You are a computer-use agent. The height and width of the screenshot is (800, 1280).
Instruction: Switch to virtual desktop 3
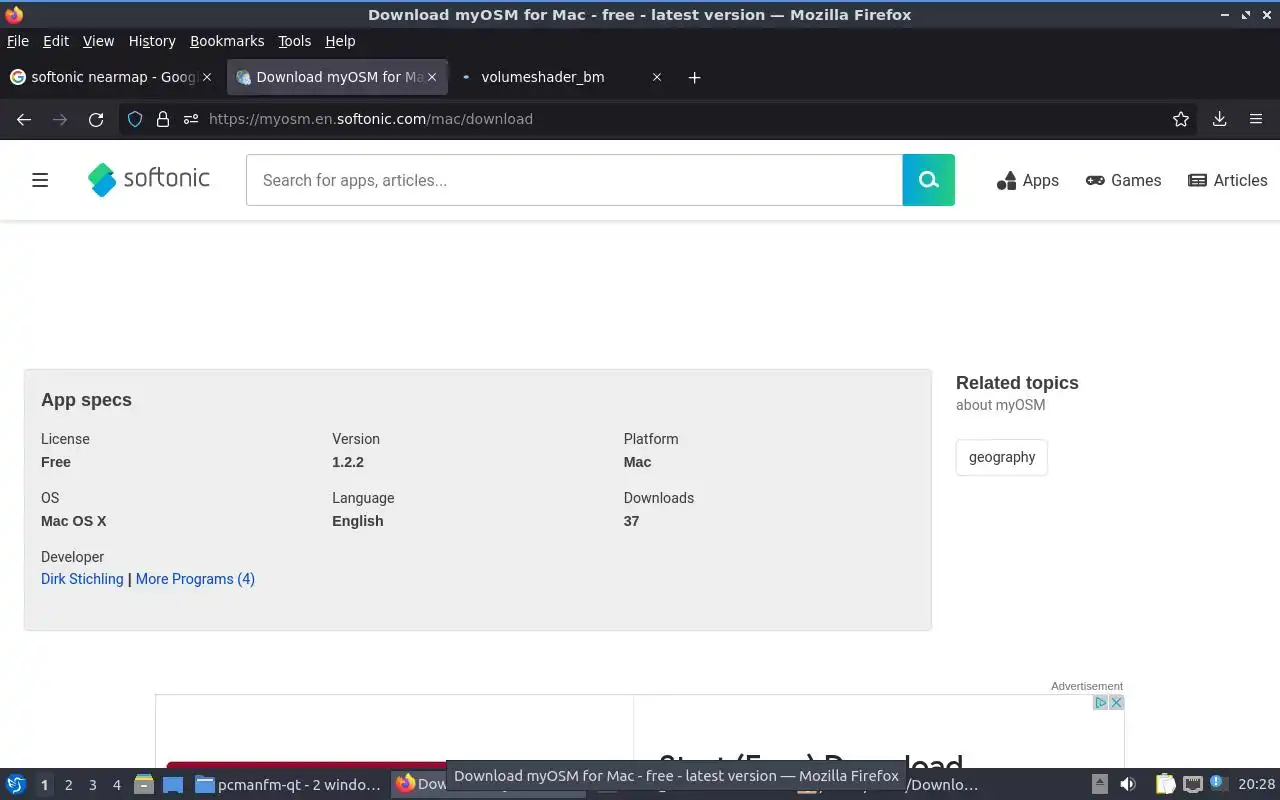click(x=93, y=785)
